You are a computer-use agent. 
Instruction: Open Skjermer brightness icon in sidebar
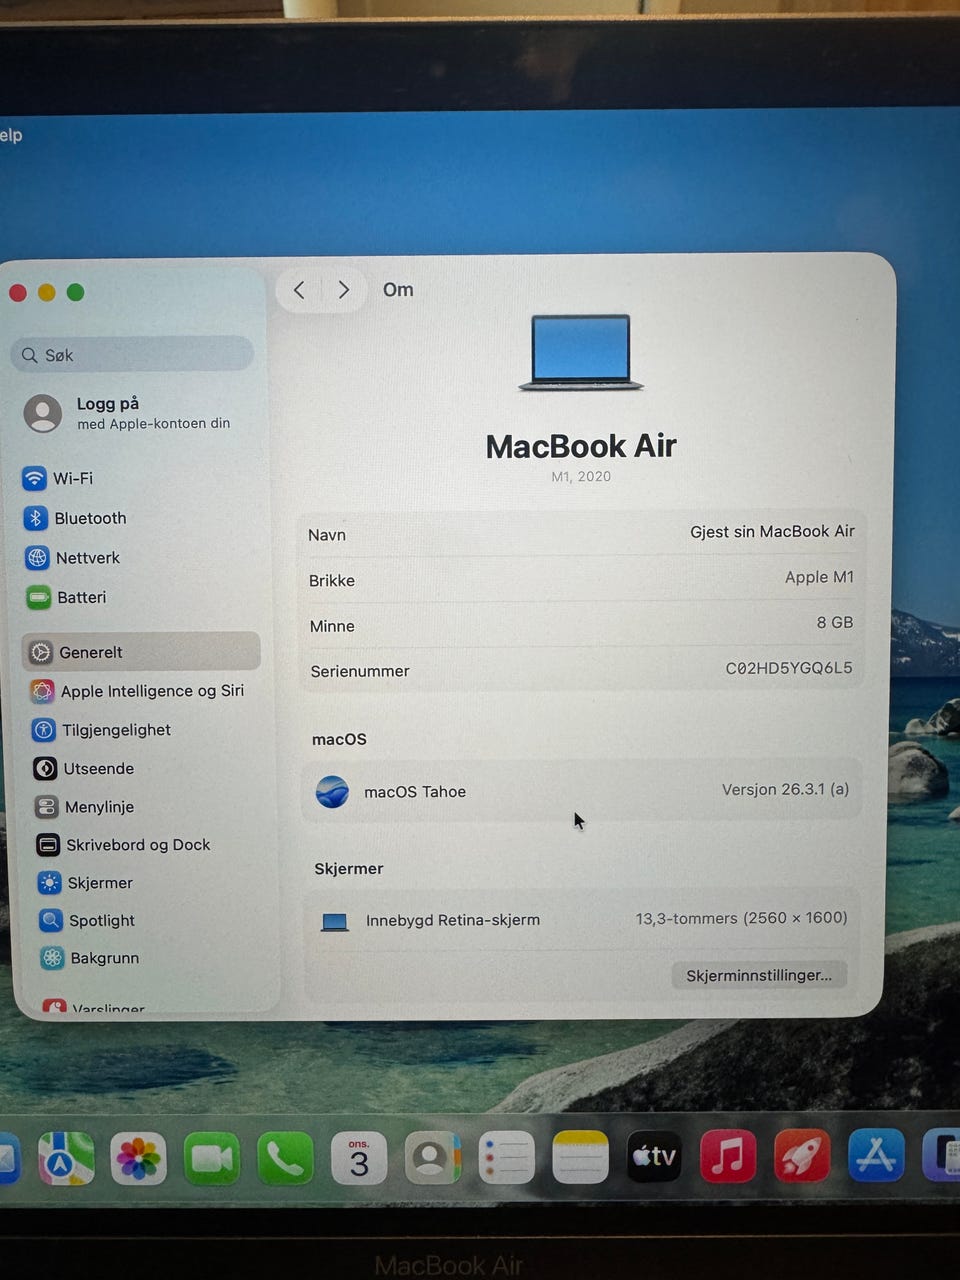click(49, 883)
